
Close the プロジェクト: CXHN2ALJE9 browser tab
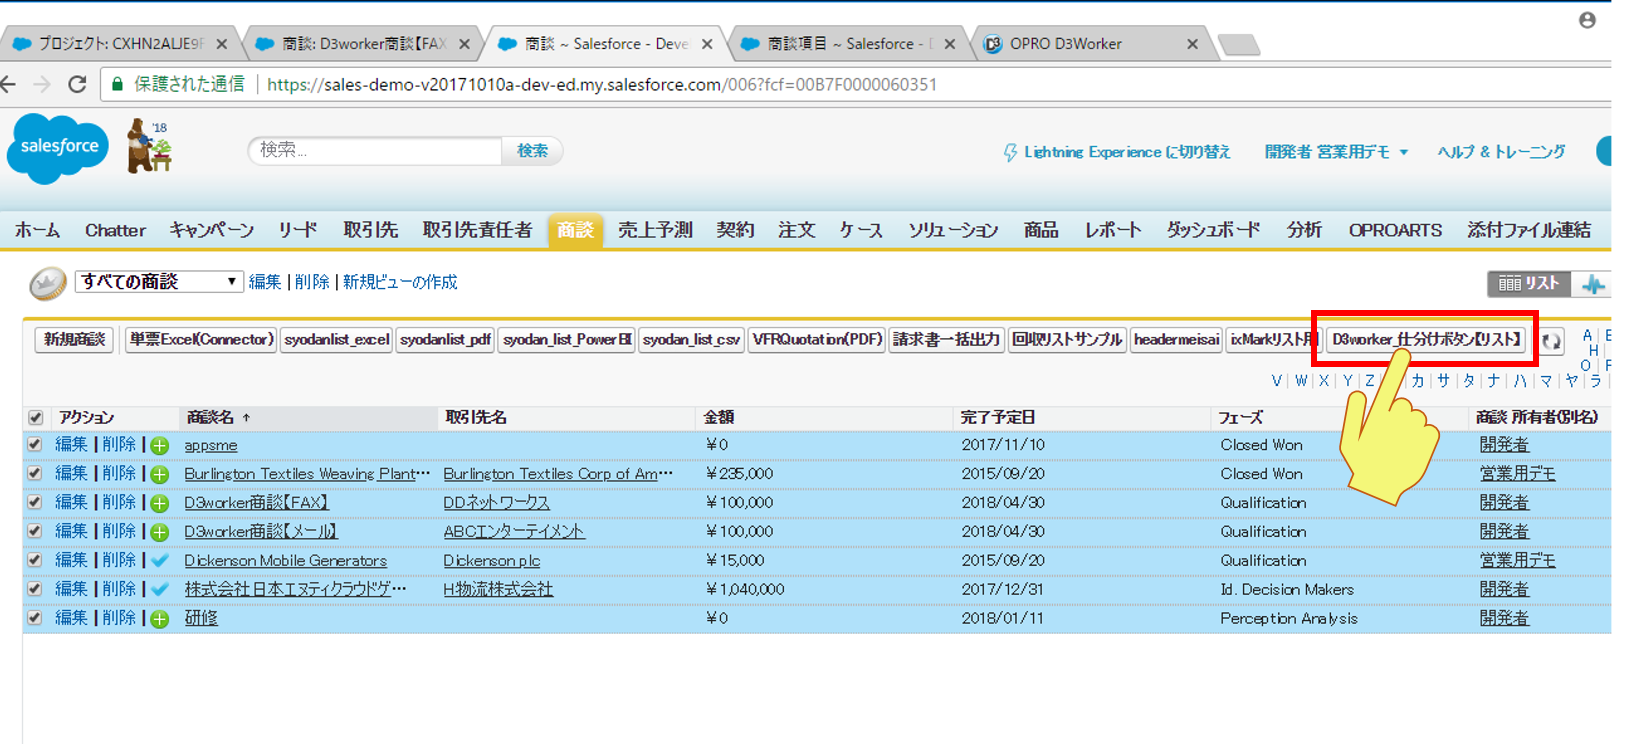222,44
